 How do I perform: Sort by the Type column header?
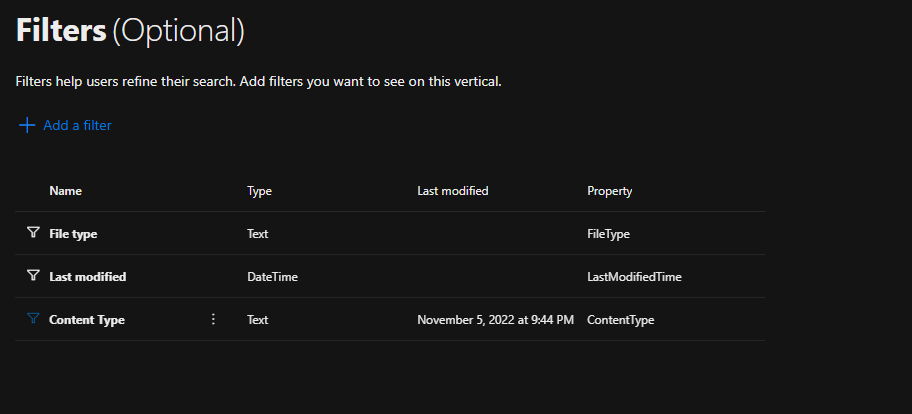(x=259, y=191)
